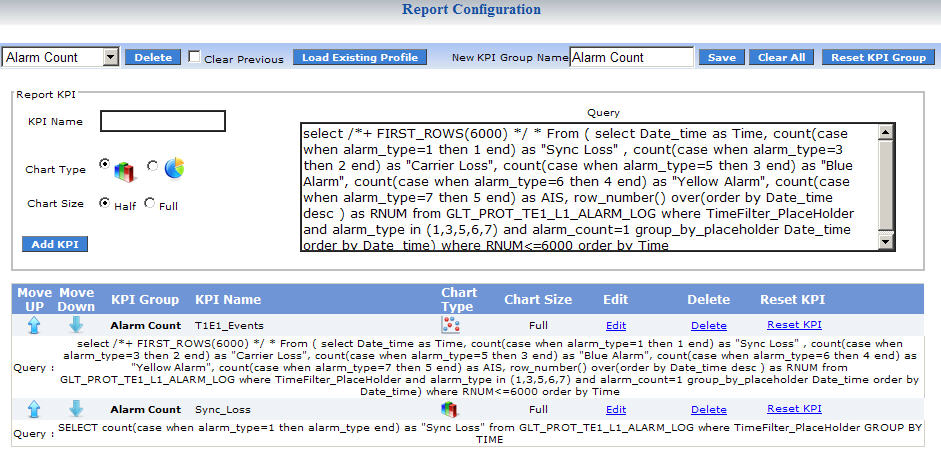The height and width of the screenshot is (452, 941).
Task: Choose Full chart size option
Action: pos(149,203)
